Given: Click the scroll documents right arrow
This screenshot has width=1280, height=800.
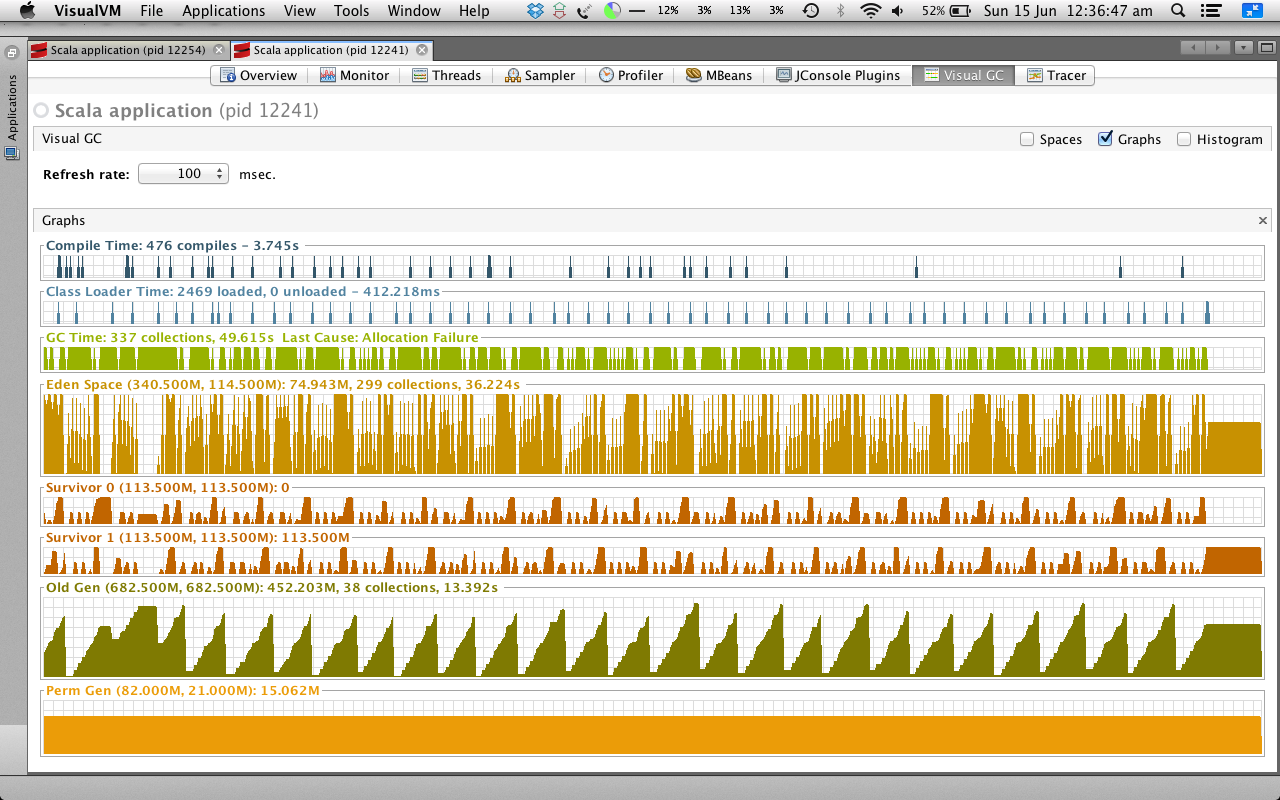Looking at the screenshot, I should 1217,47.
